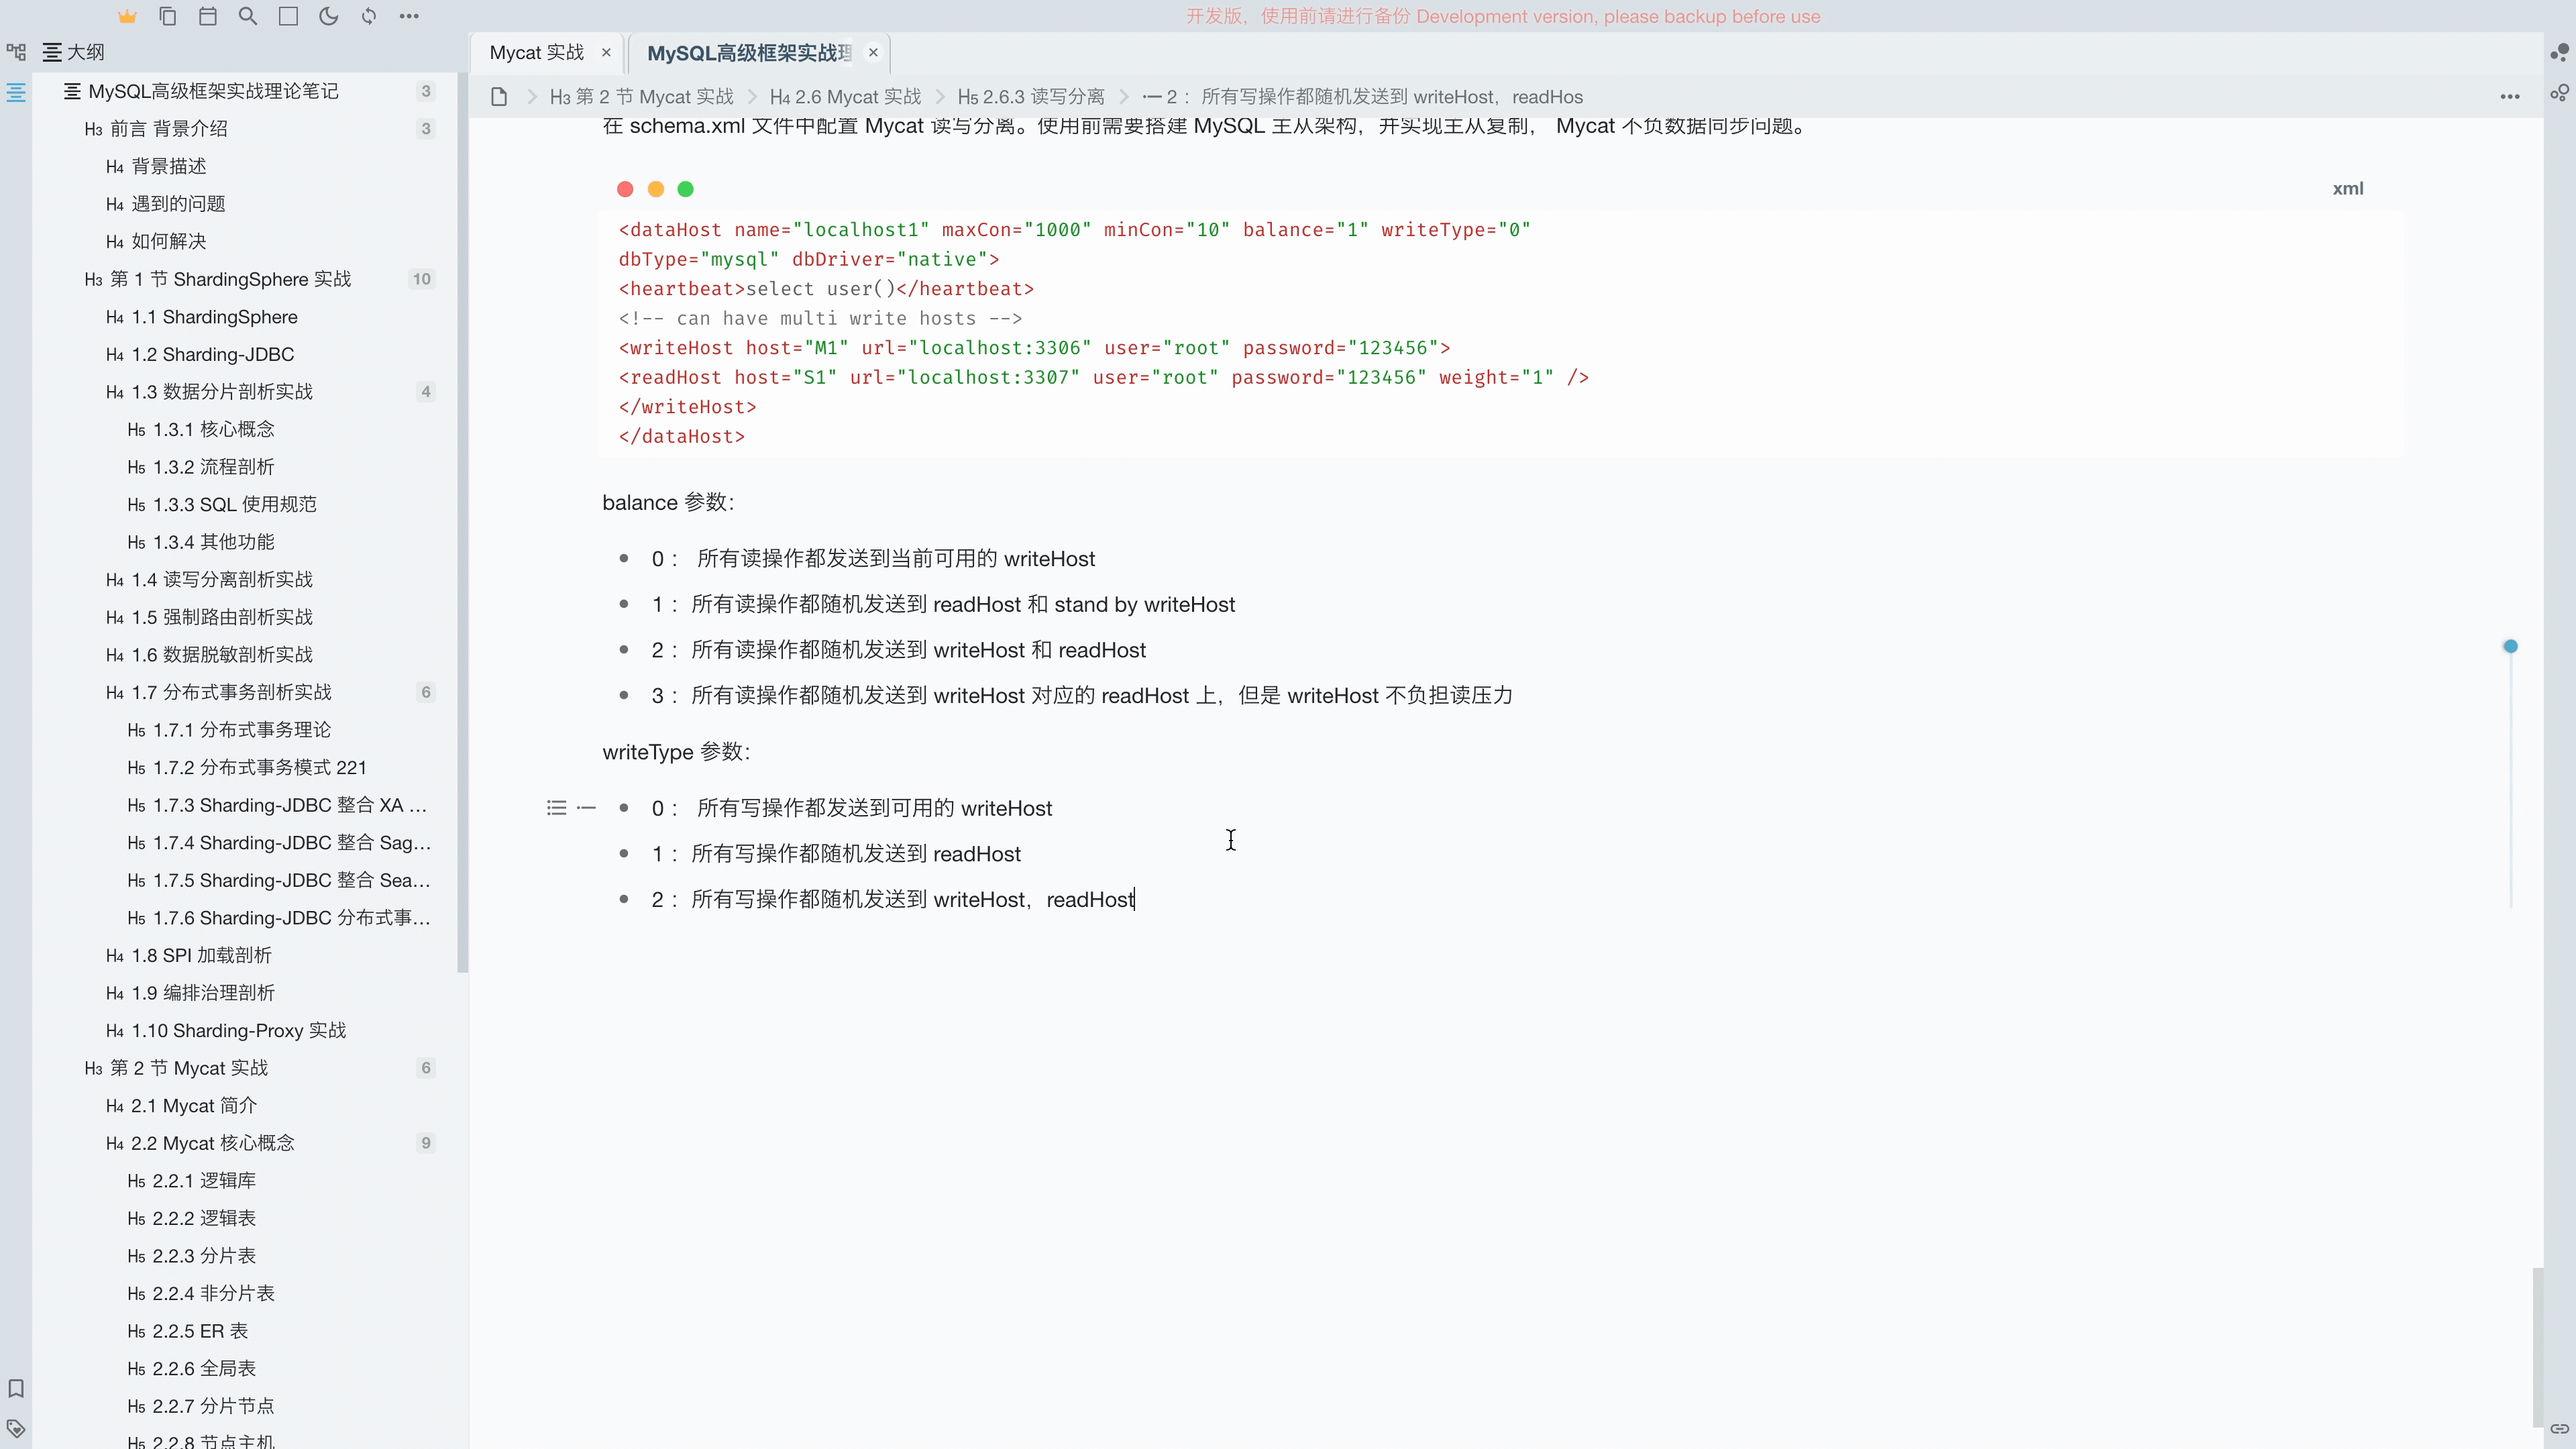Toggle the outline dock with blue list icon
The image size is (2576, 1449).
click(16, 92)
